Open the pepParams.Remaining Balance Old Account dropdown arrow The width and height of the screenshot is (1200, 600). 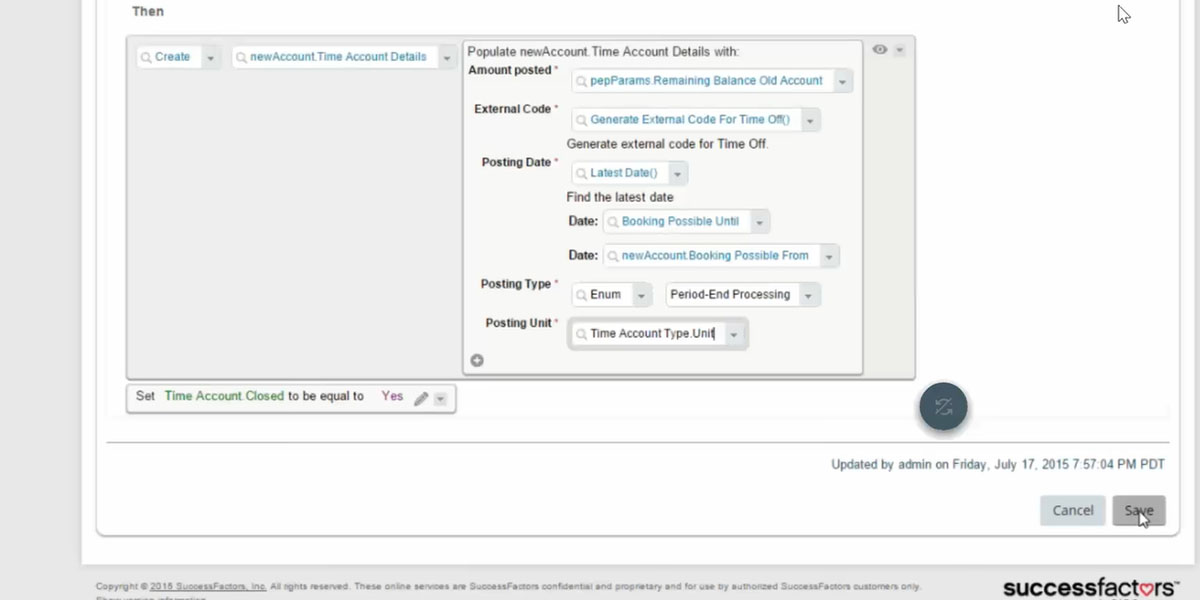[x=842, y=82]
